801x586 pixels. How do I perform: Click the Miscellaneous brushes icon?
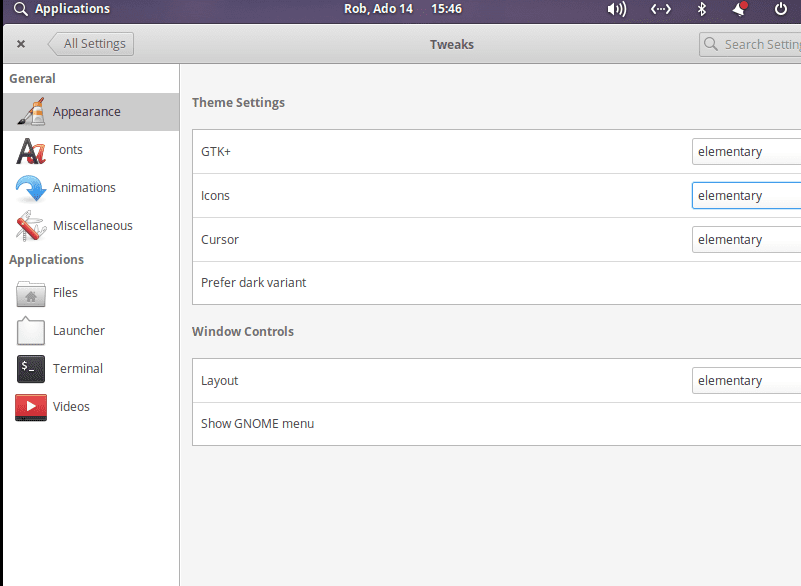(x=30, y=225)
